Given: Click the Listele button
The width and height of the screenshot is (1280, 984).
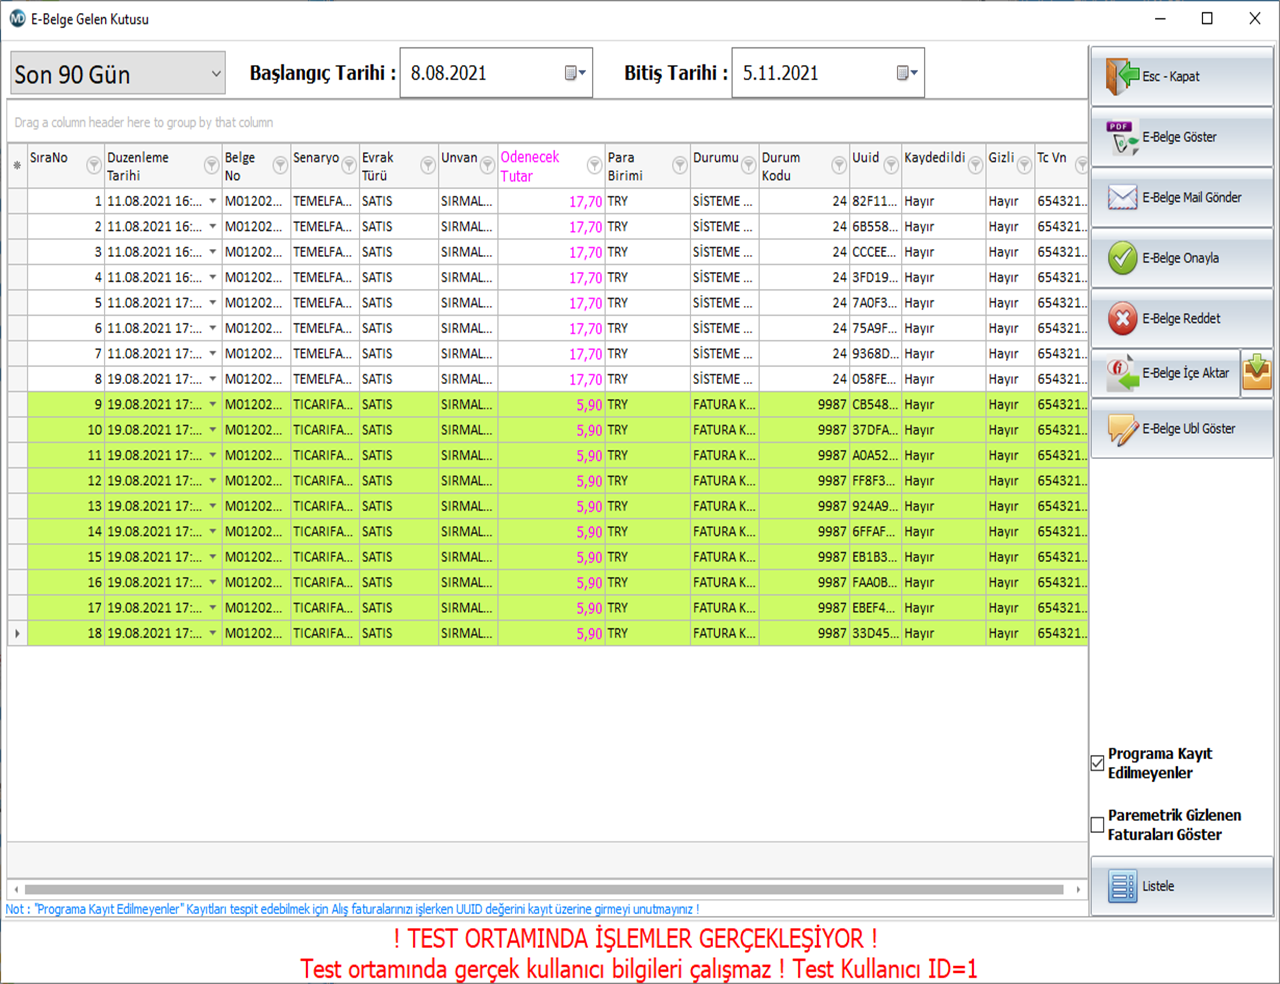Looking at the screenshot, I should 1182,886.
